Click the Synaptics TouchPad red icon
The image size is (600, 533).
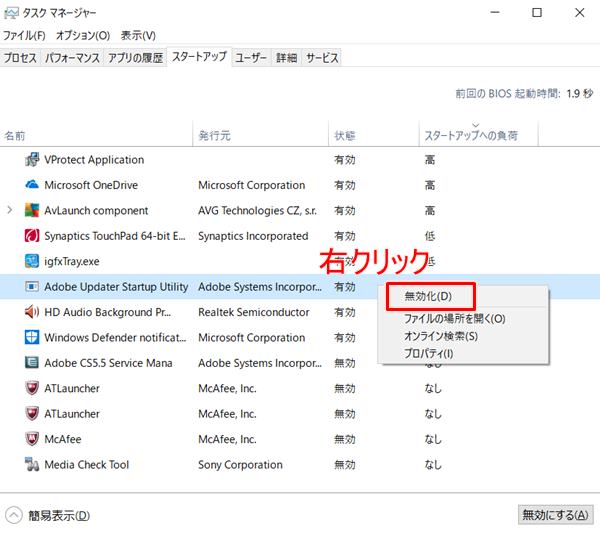tap(32, 236)
